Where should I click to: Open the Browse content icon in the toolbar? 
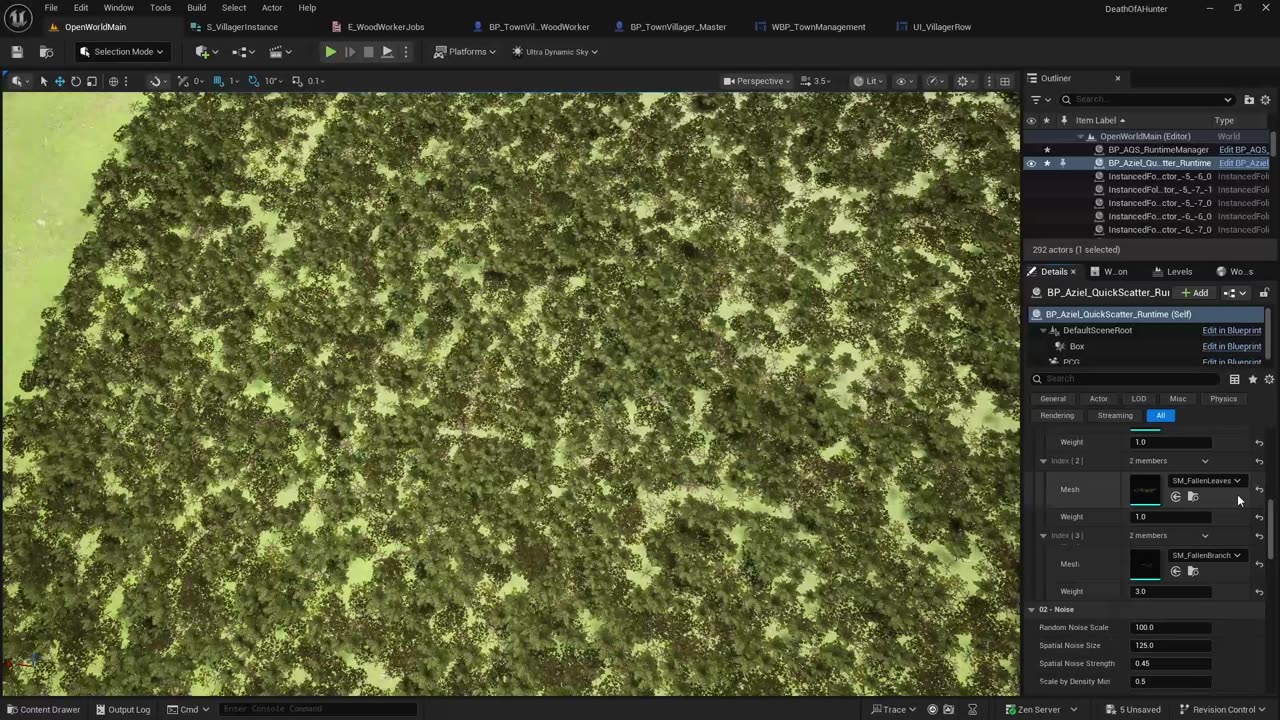pyautogui.click(x=46, y=52)
